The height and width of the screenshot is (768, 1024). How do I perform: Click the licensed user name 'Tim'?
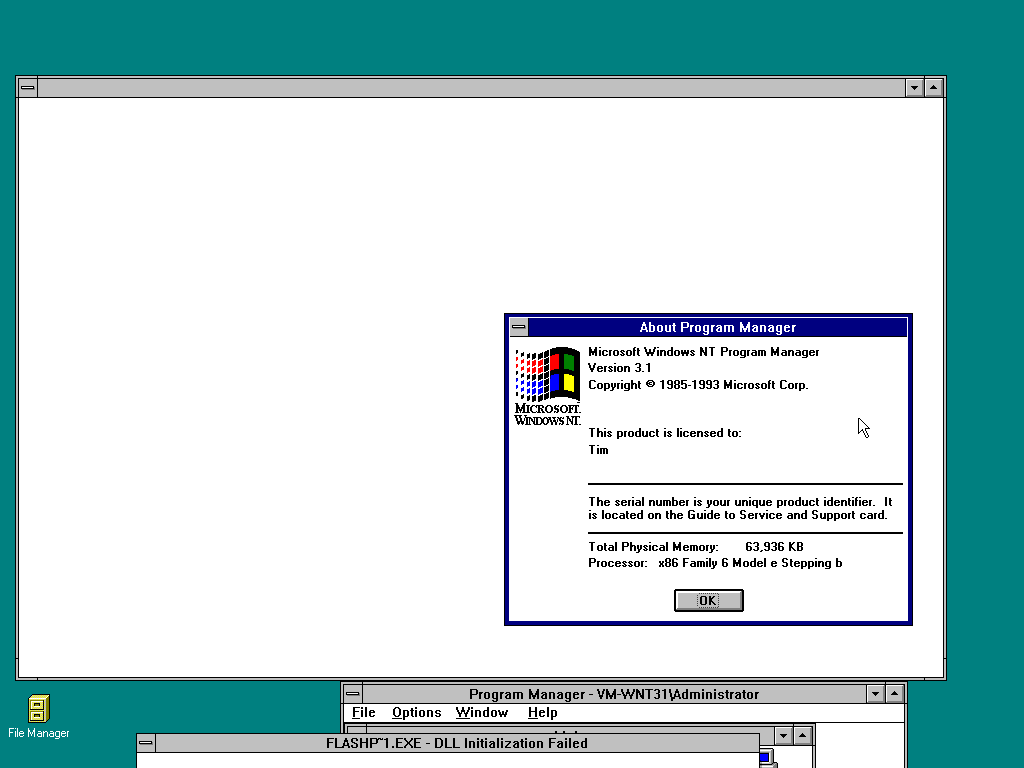point(598,449)
